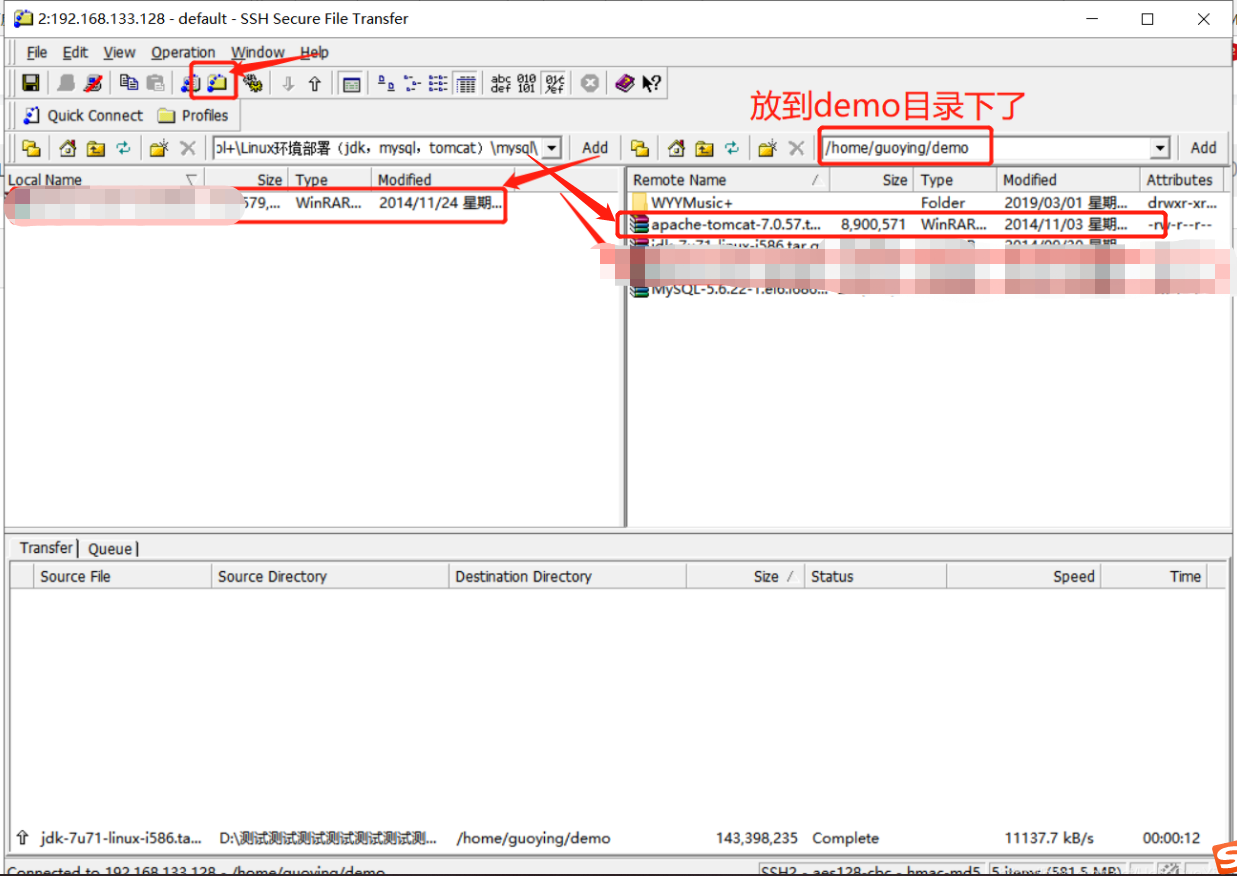This screenshot has height=876, width=1237.
Task: Open the Profiles button
Action: (193, 115)
